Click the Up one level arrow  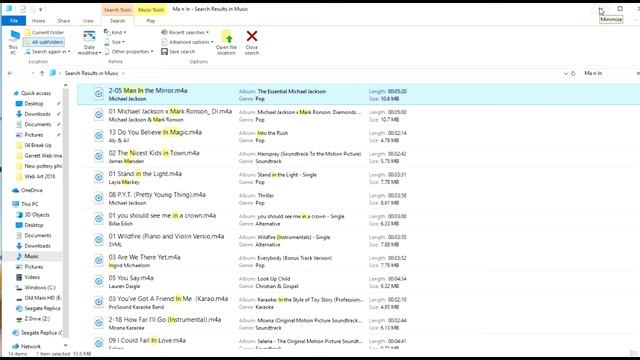(x=42, y=73)
